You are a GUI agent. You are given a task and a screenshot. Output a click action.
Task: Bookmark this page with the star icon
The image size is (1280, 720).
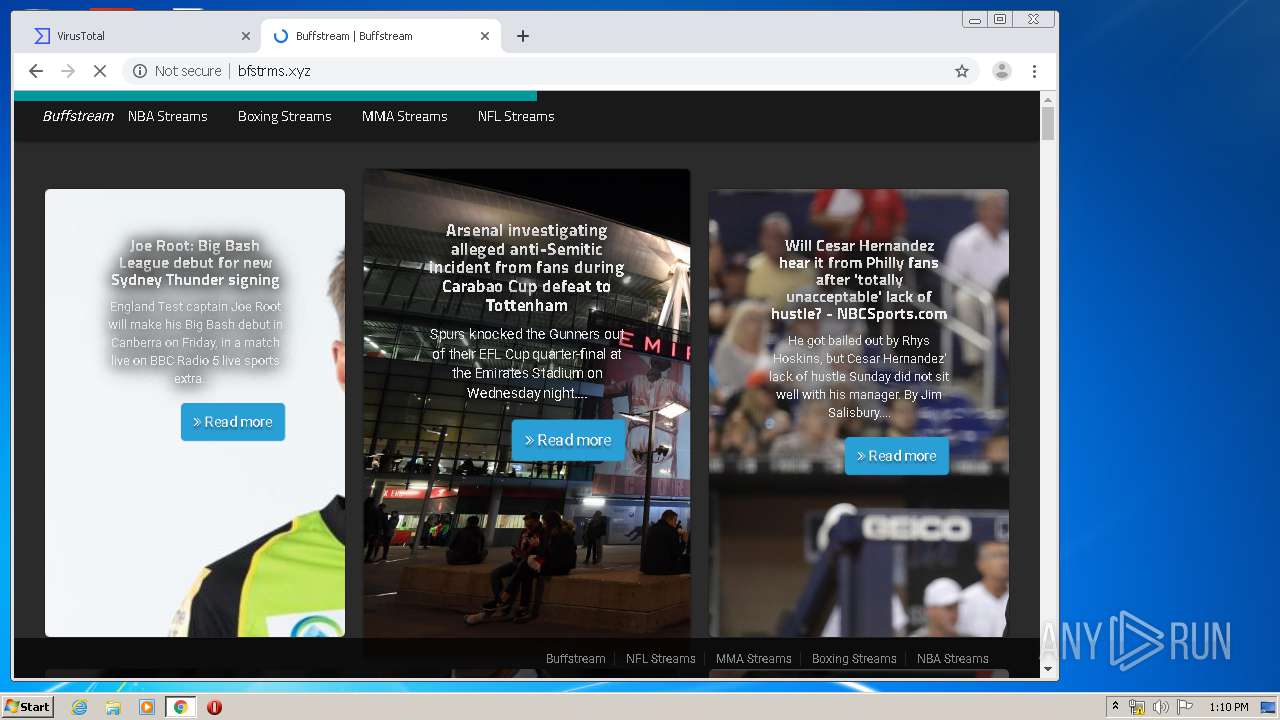point(962,71)
